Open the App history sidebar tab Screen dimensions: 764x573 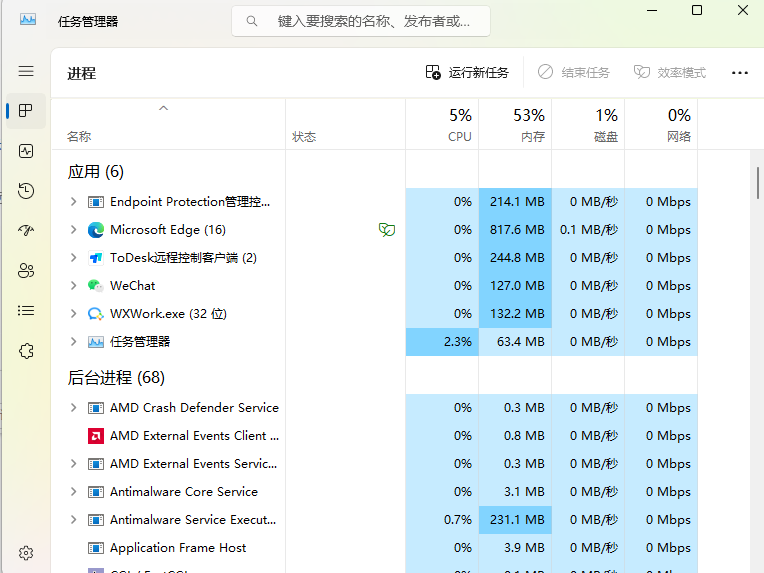tap(26, 191)
